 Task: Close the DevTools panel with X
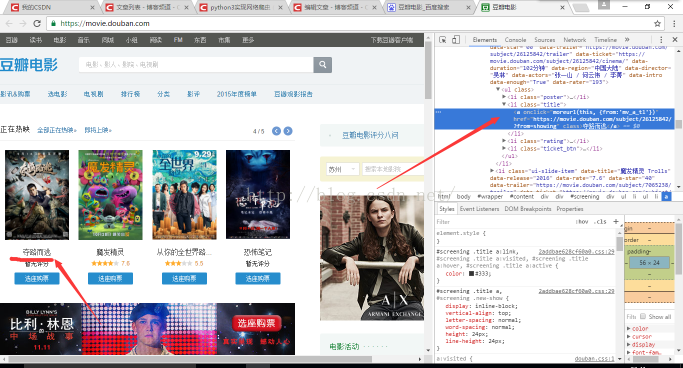coord(675,40)
